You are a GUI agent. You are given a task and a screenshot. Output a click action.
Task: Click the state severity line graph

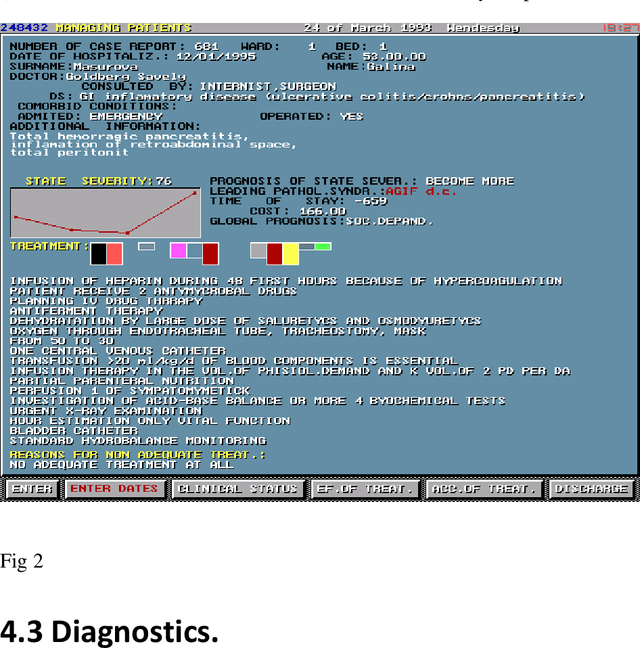104,211
